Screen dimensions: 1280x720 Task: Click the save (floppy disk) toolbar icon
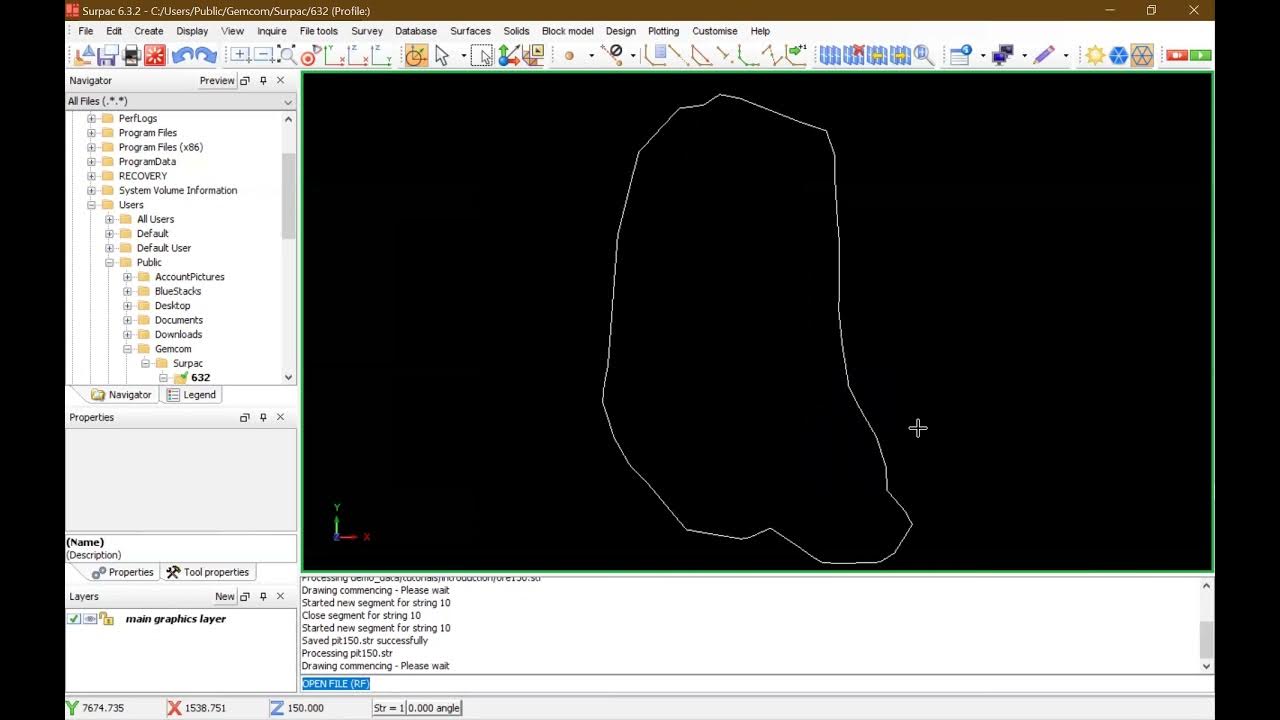pyautogui.click(x=108, y=56)
